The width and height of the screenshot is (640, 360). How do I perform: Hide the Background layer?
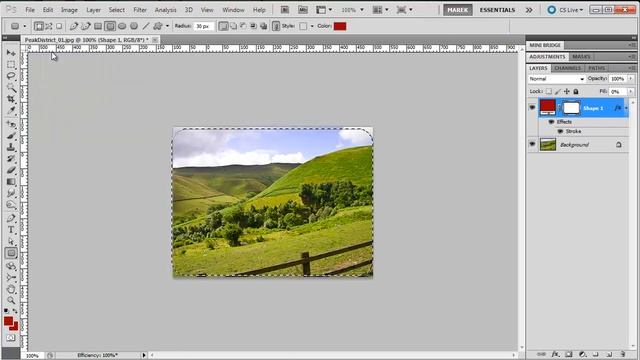pos(532,144)
